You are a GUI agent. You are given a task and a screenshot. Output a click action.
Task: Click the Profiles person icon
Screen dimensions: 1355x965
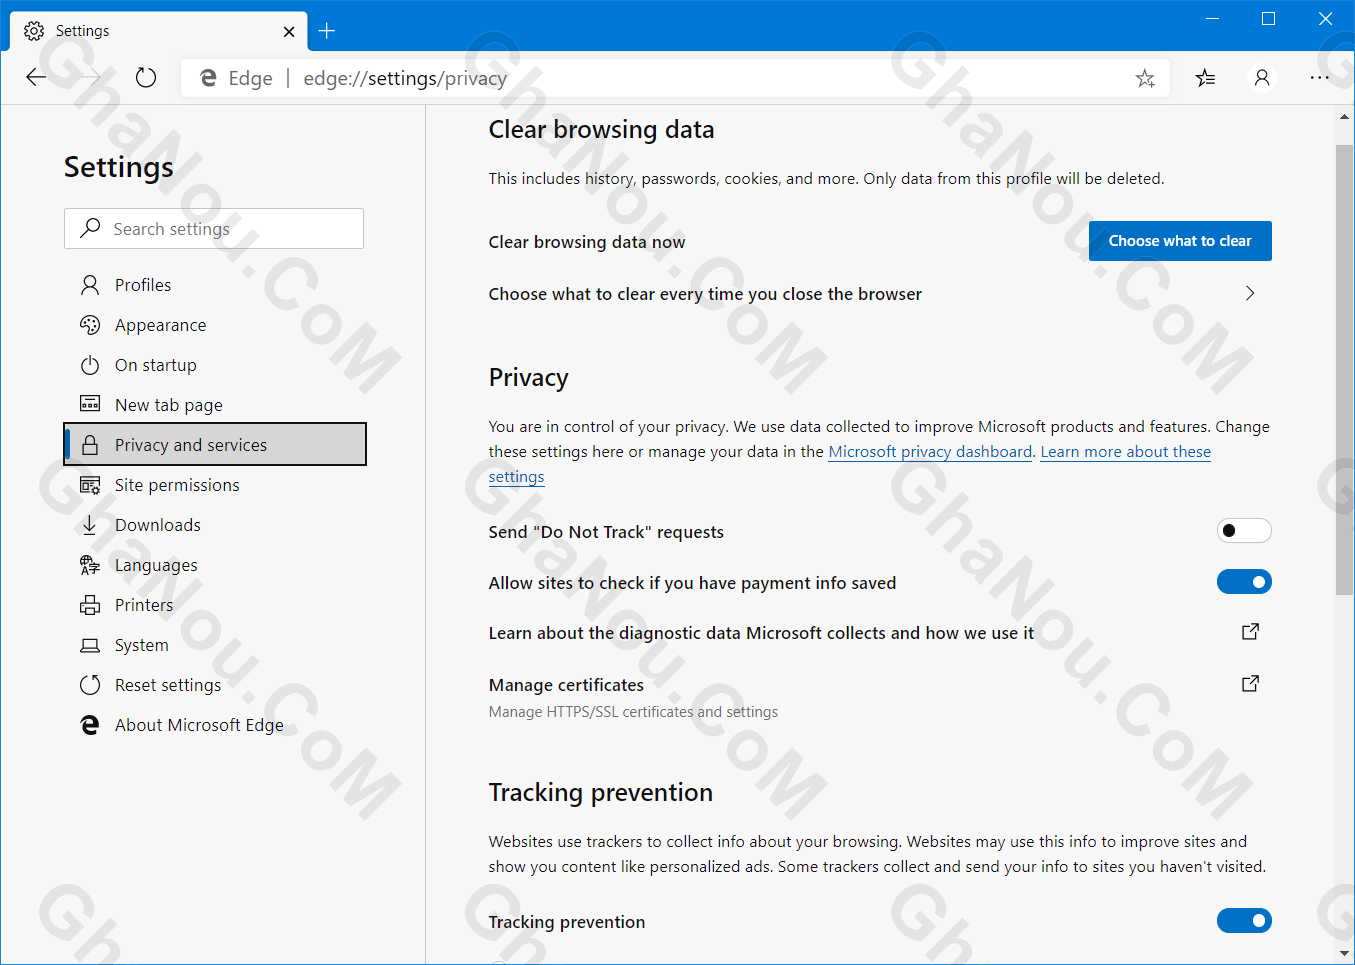tap(90, 285)
